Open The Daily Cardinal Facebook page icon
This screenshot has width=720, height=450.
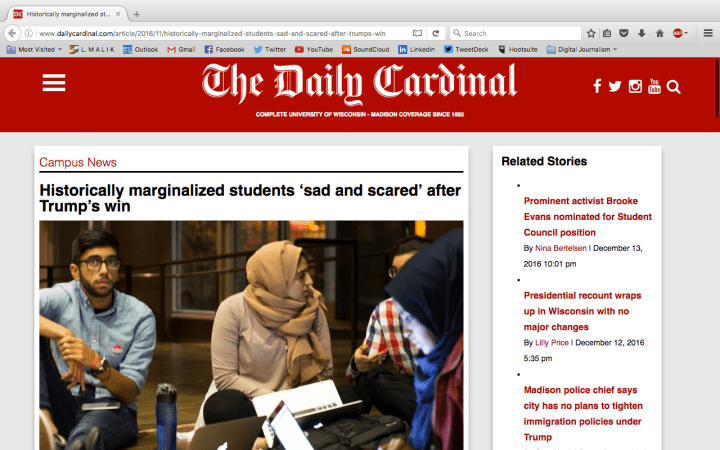pos(597,87)
